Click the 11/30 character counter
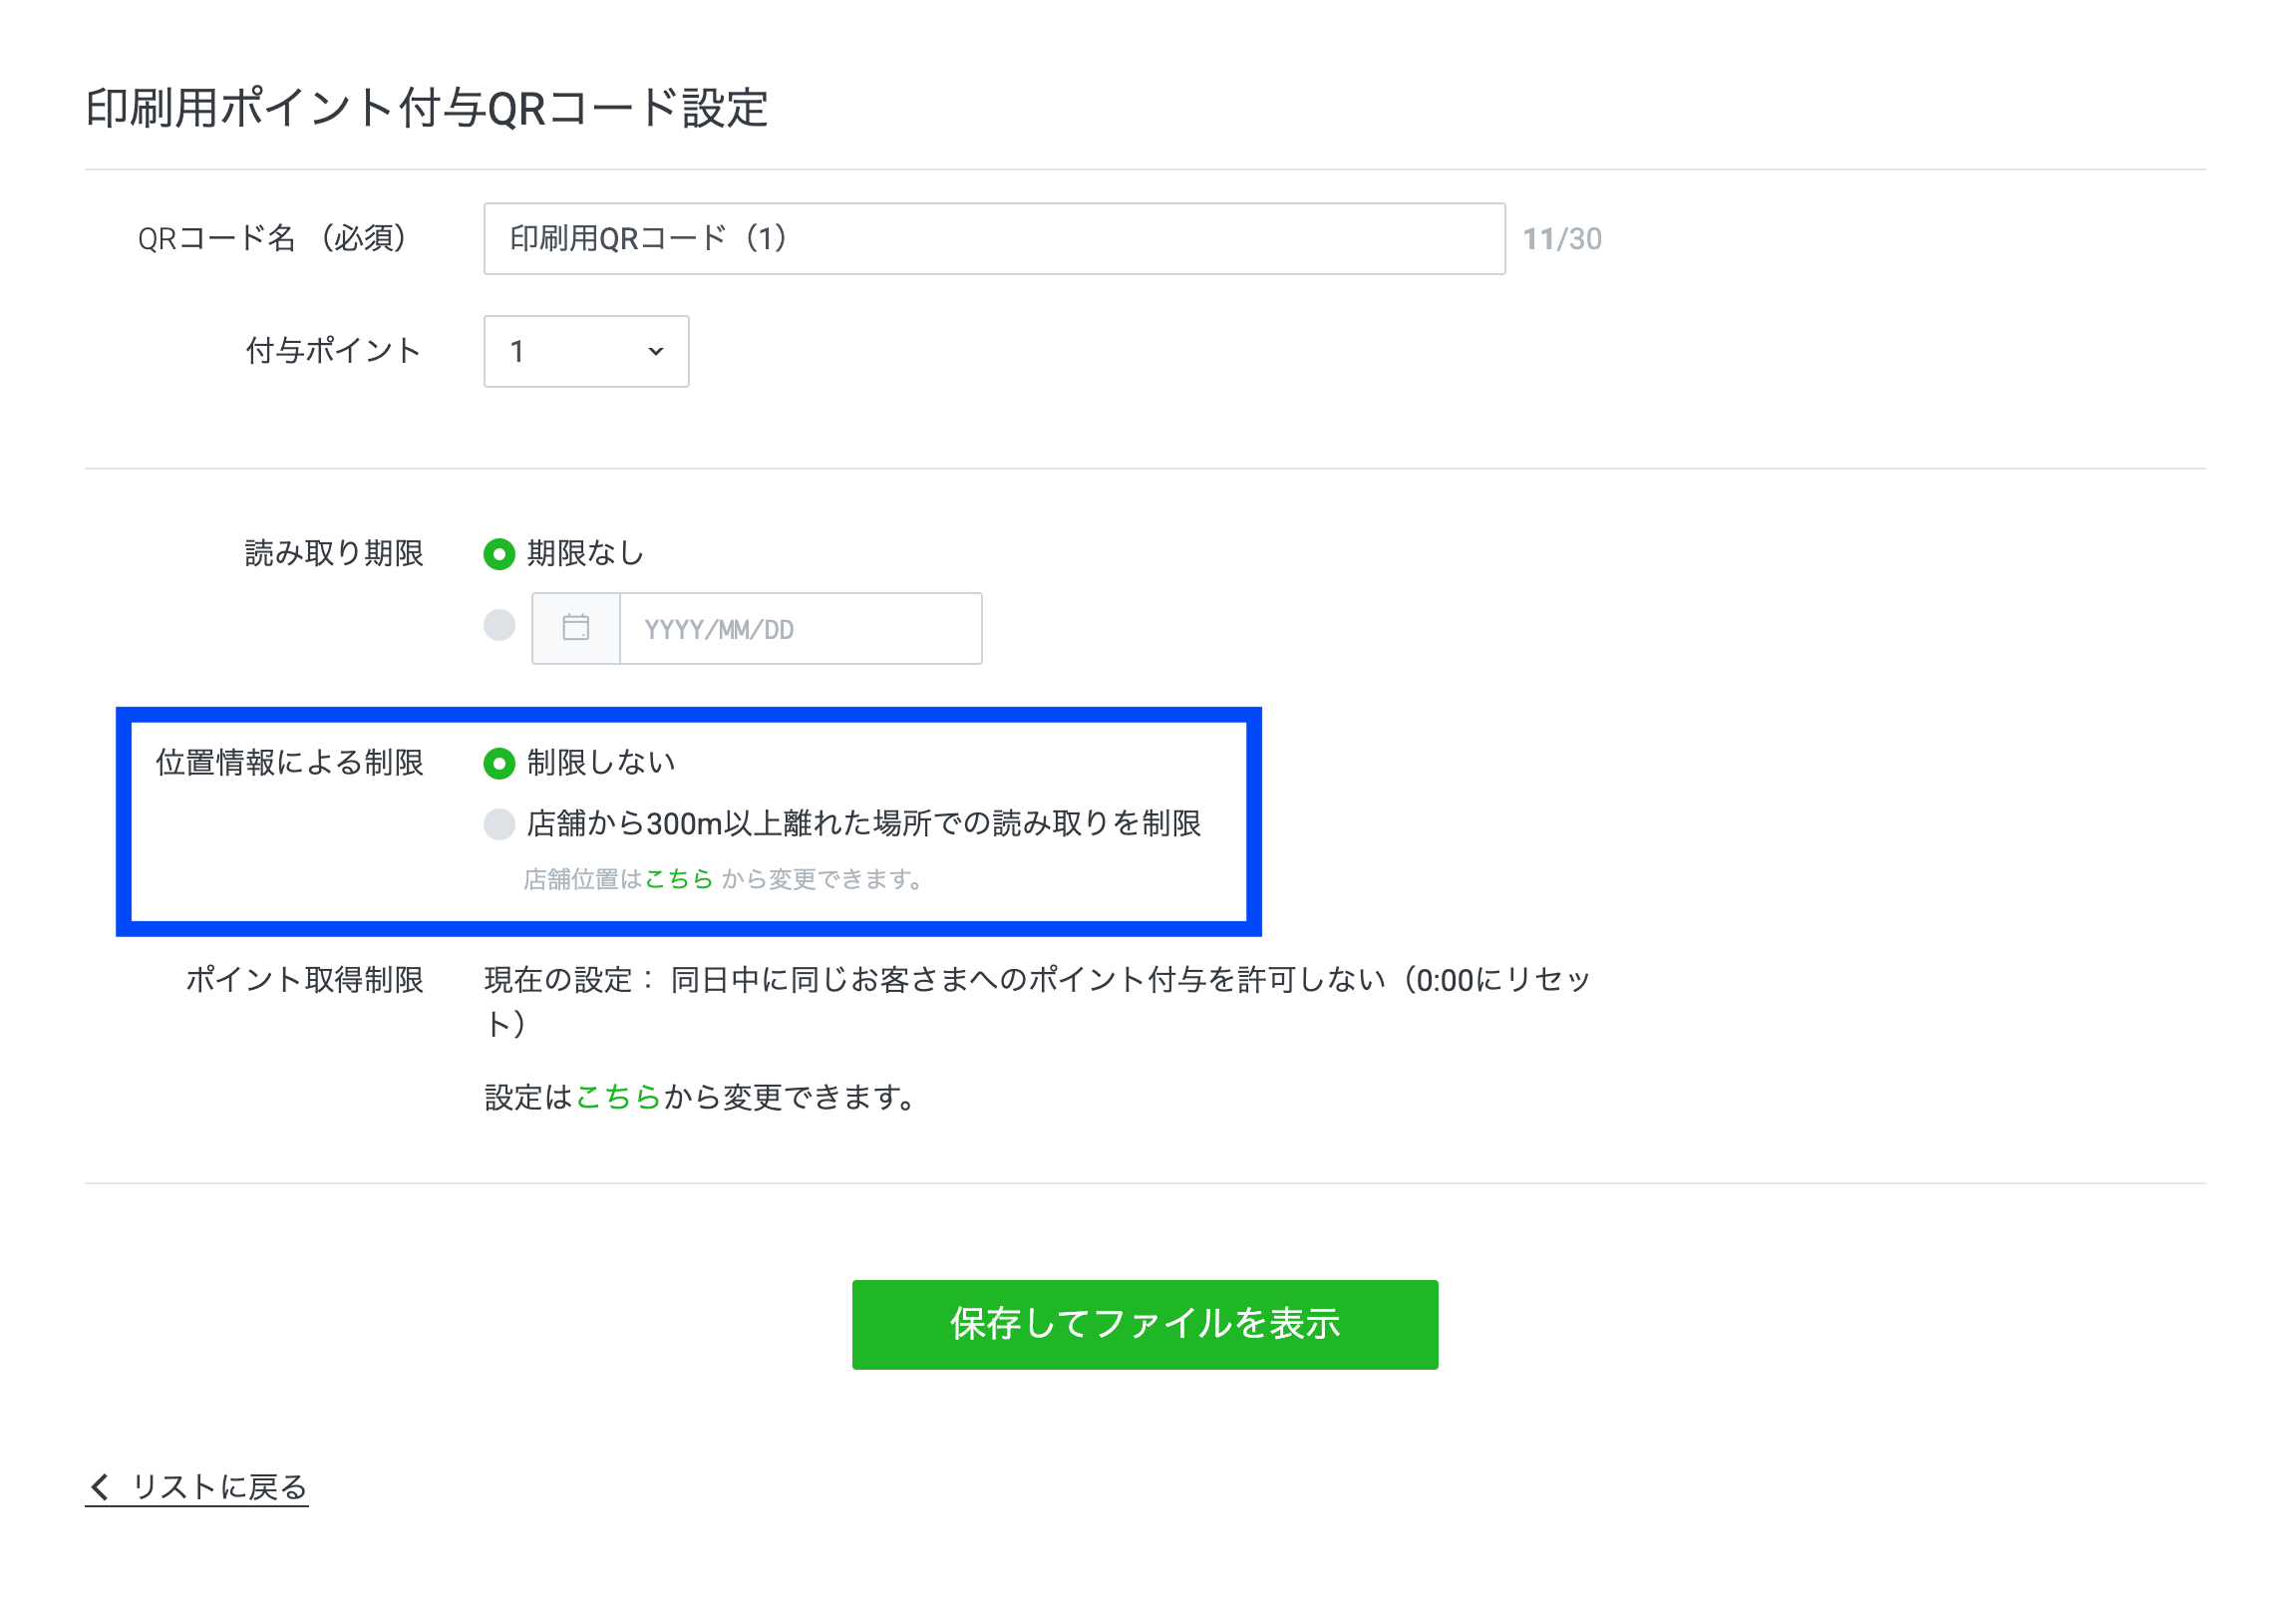This screenshot has width=2296, height=1604. click(x=1562, y=239)
